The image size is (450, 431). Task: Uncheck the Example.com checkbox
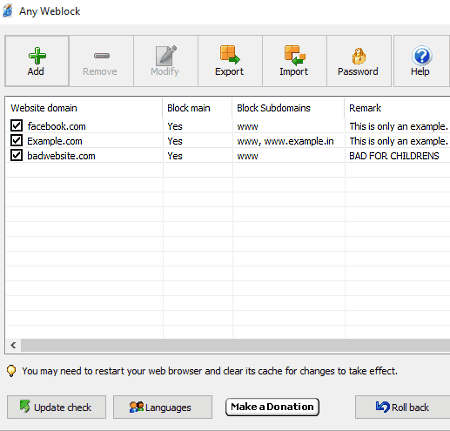tap(16, 140)
